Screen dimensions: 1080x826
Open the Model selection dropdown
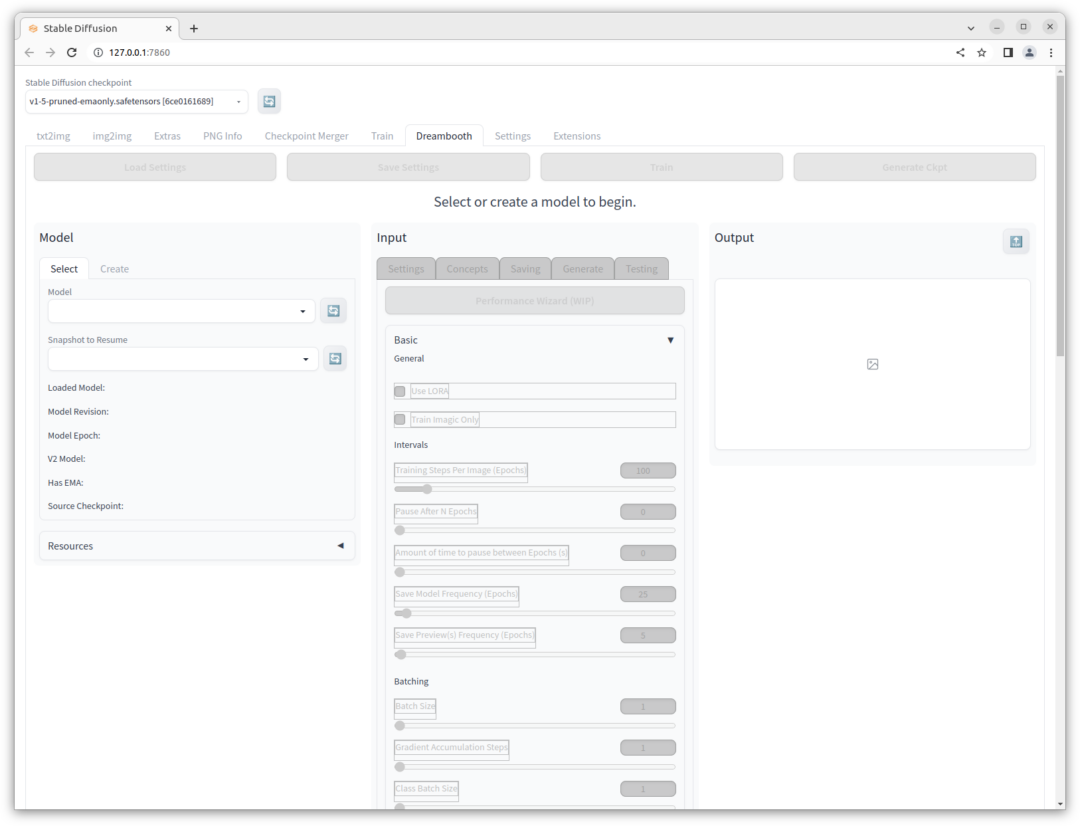tap(181, 311)
